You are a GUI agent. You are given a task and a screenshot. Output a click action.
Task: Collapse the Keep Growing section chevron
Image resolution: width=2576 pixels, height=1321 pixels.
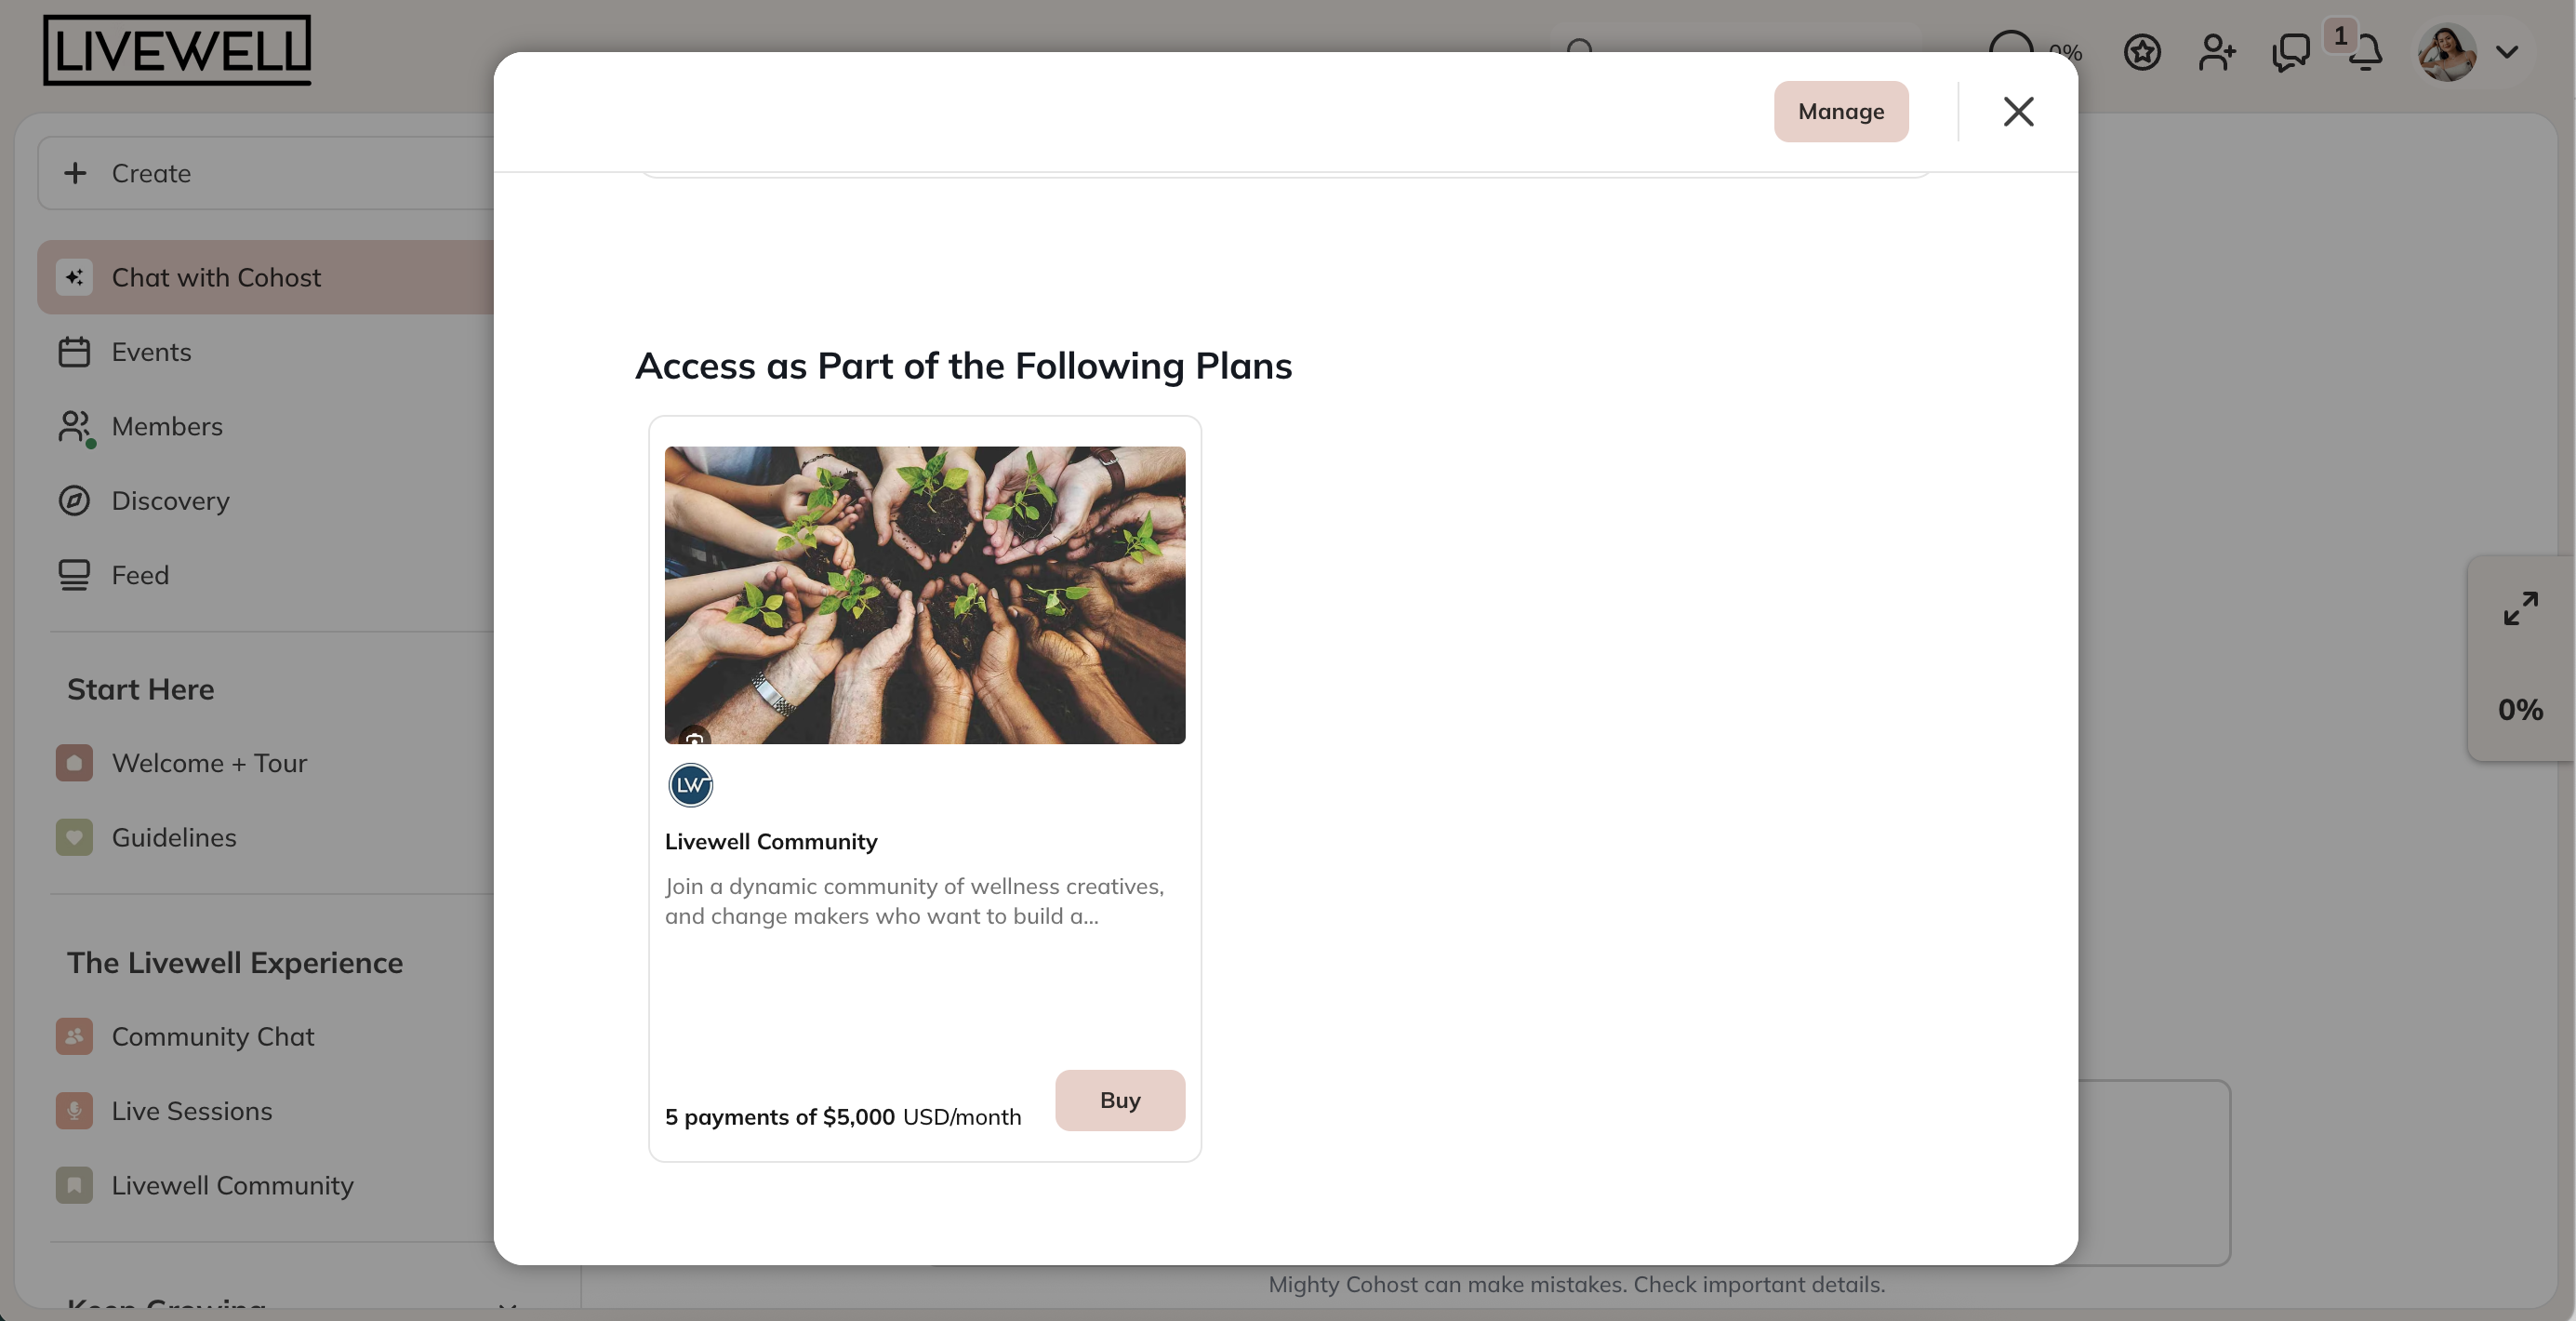[x=507, y=1305]
